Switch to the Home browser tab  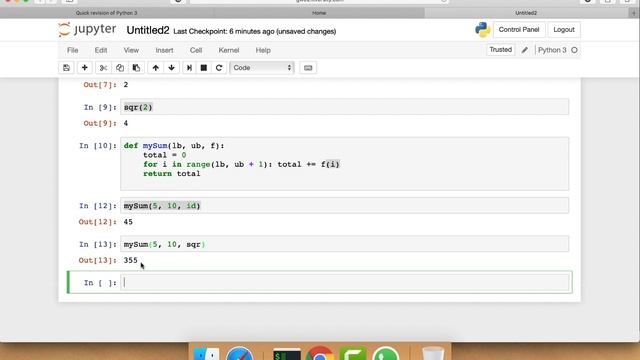point(319,13)
